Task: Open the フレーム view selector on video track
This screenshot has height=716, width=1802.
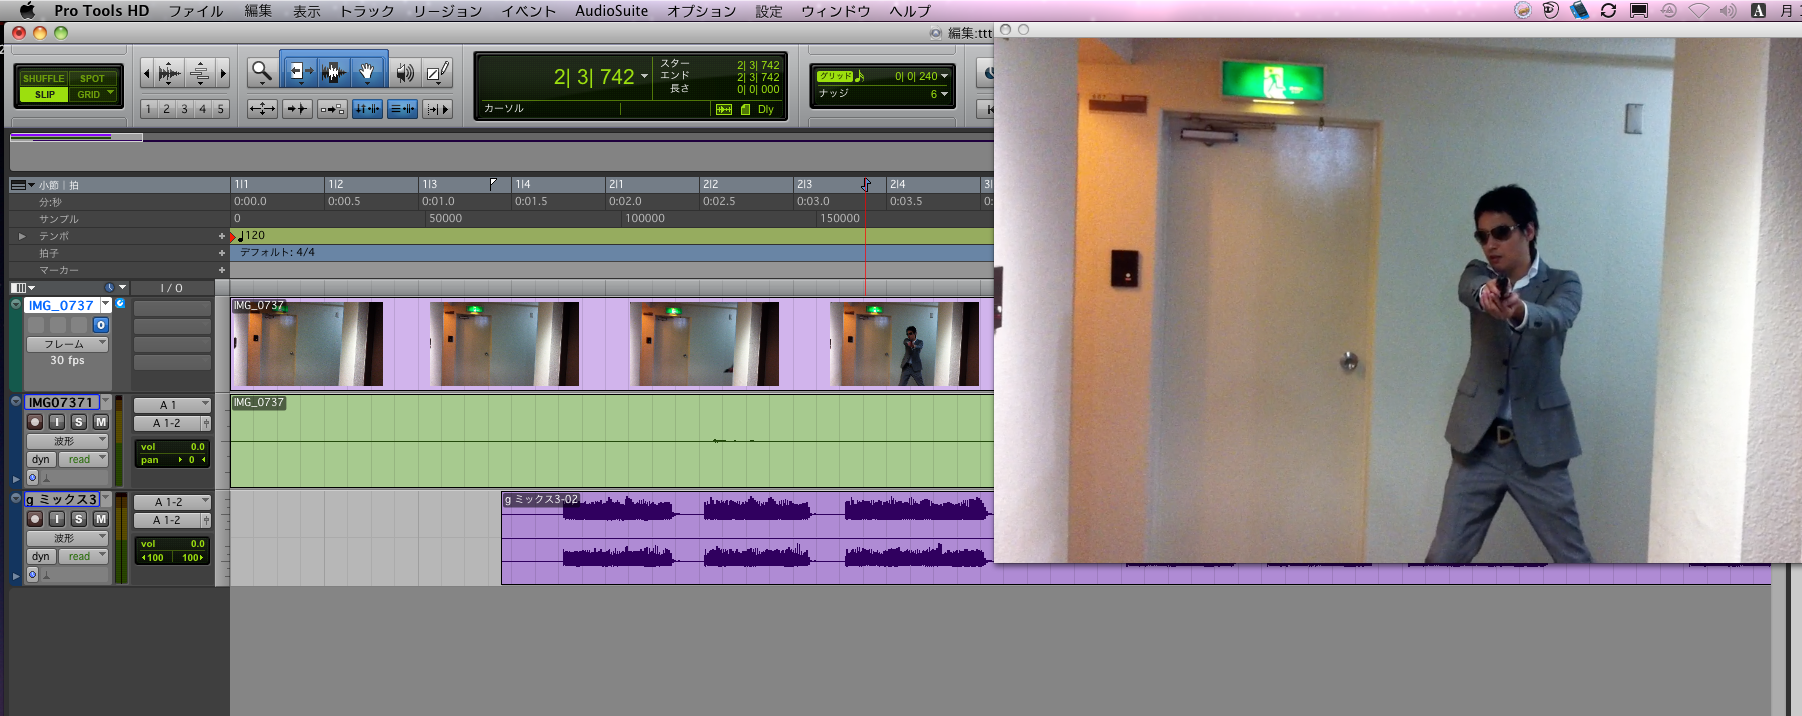Action: coord(67,344)
